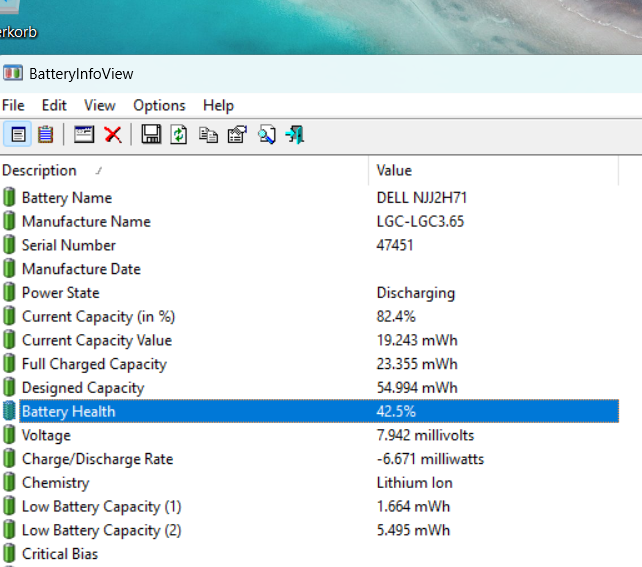Viewport: 642px width, 567px height.
Task: Click the 42.5% battery health value
Action: [x=396, y=411]
